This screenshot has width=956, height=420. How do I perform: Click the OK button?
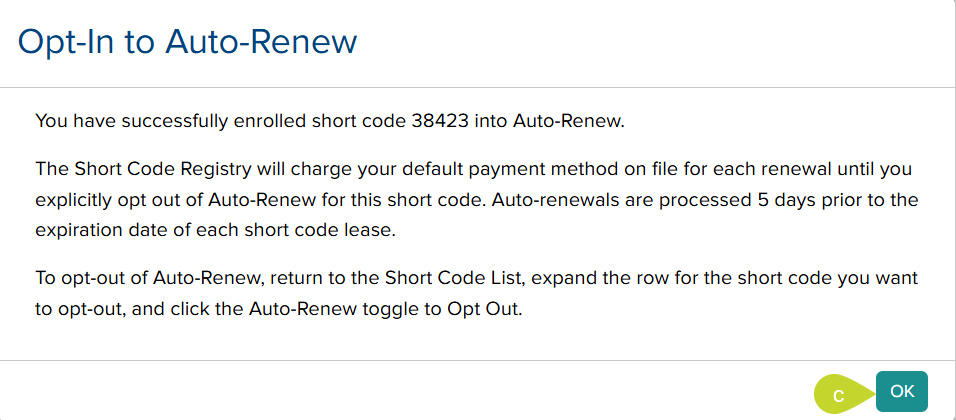click(x=901, y=391)
